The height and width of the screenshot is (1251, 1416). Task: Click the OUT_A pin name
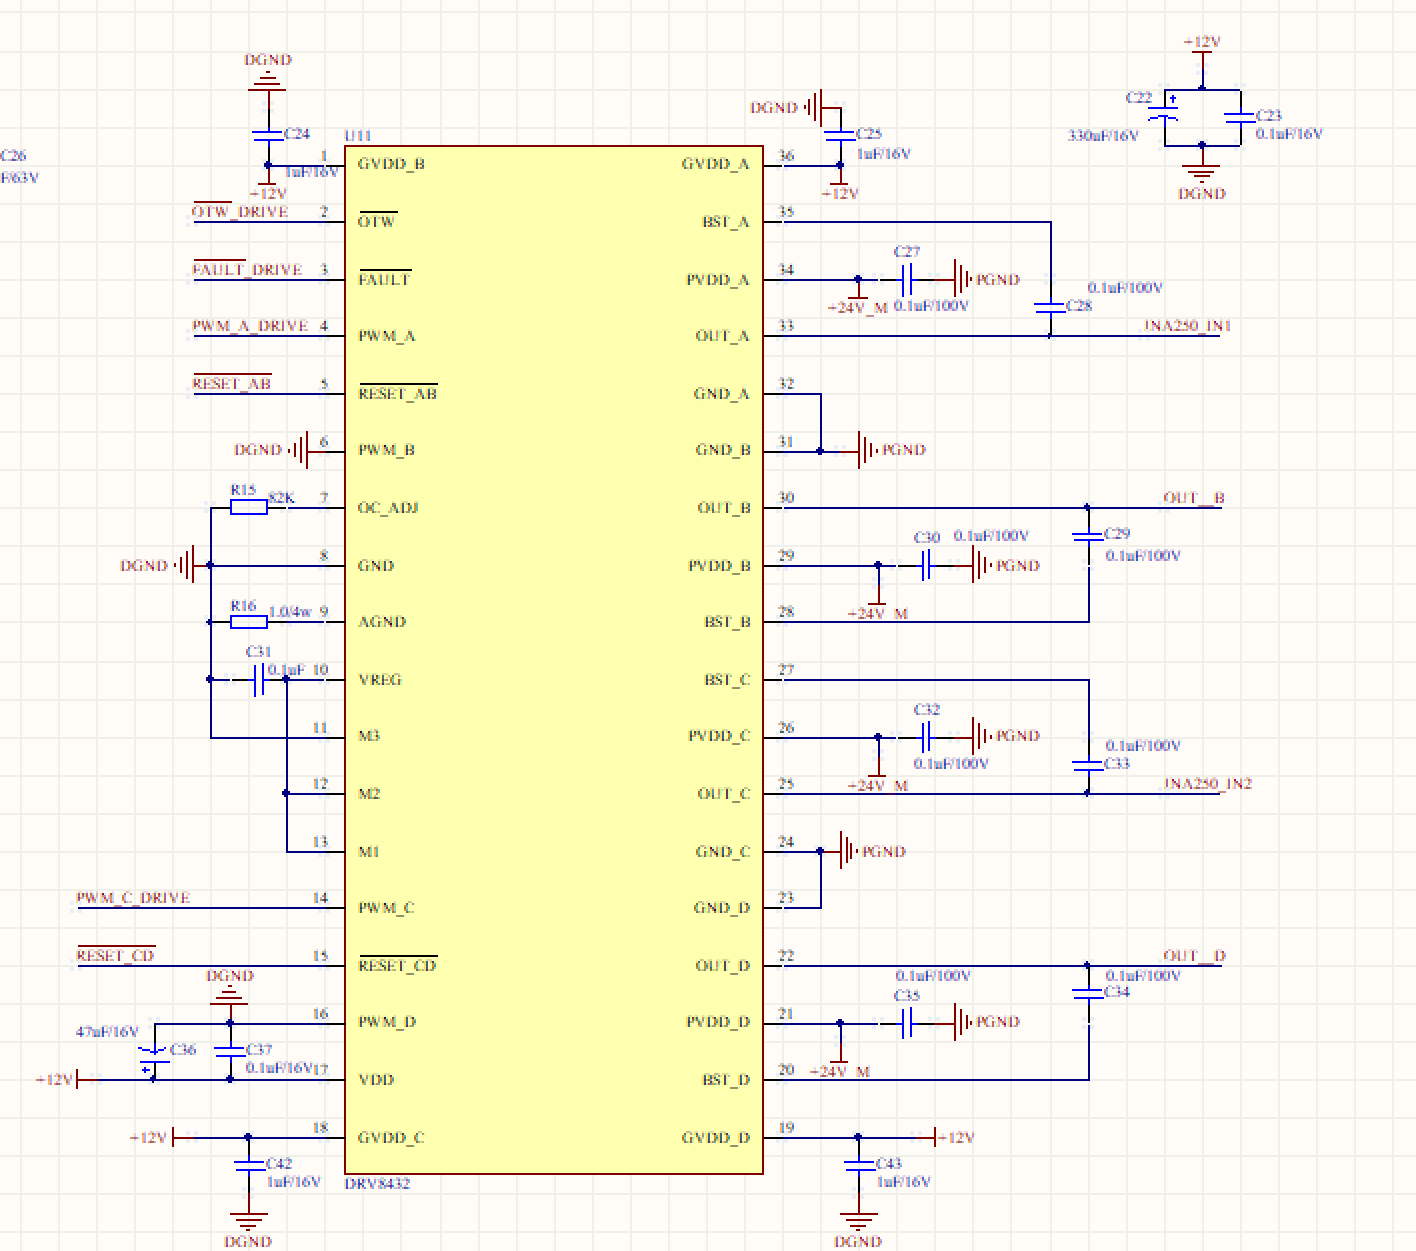[723, 336]
